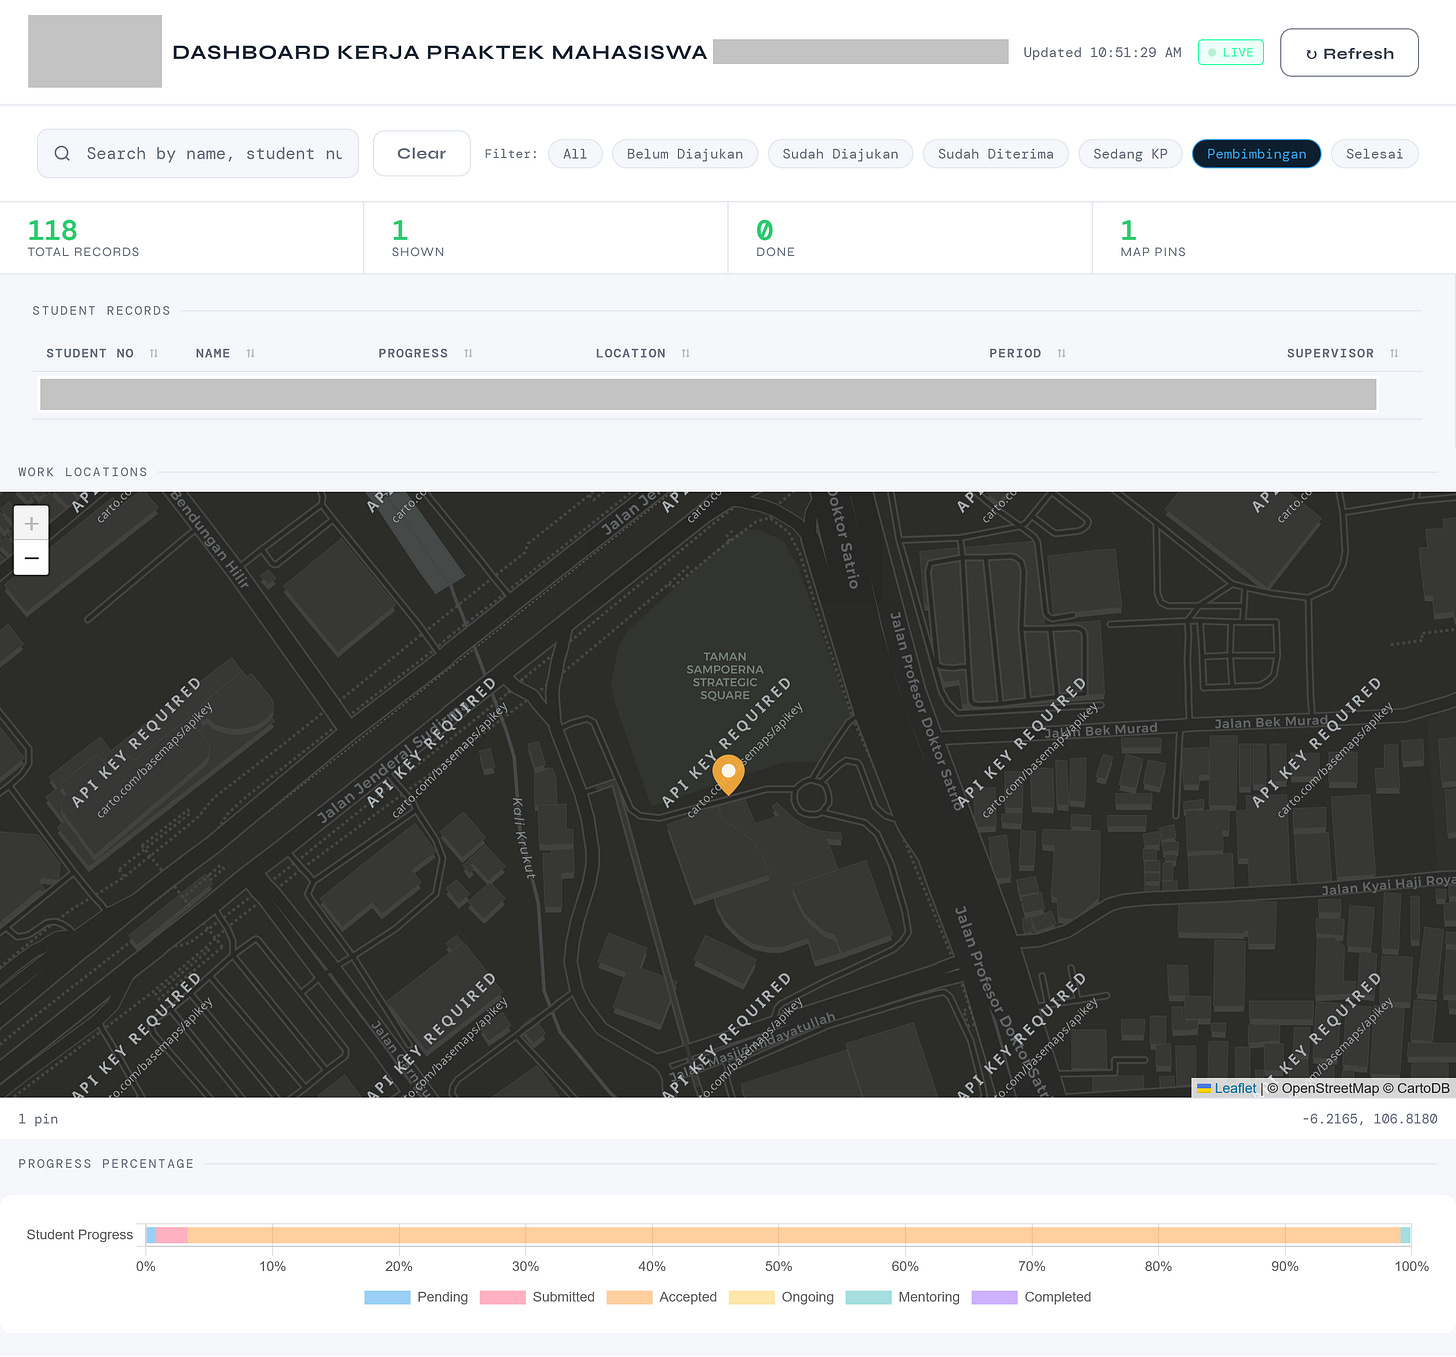Select the Pembimbingan filter
Viewport: 1456px width, 1357px height.
[x=1257, y=154]
